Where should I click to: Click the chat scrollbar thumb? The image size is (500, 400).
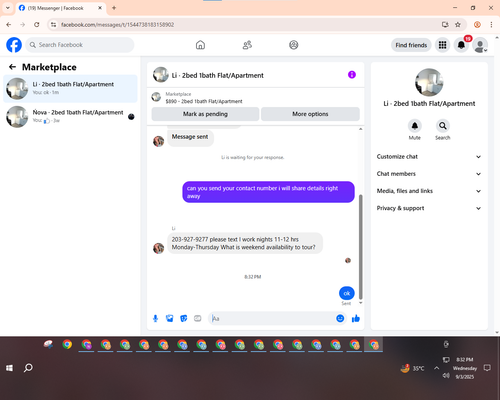361,247
